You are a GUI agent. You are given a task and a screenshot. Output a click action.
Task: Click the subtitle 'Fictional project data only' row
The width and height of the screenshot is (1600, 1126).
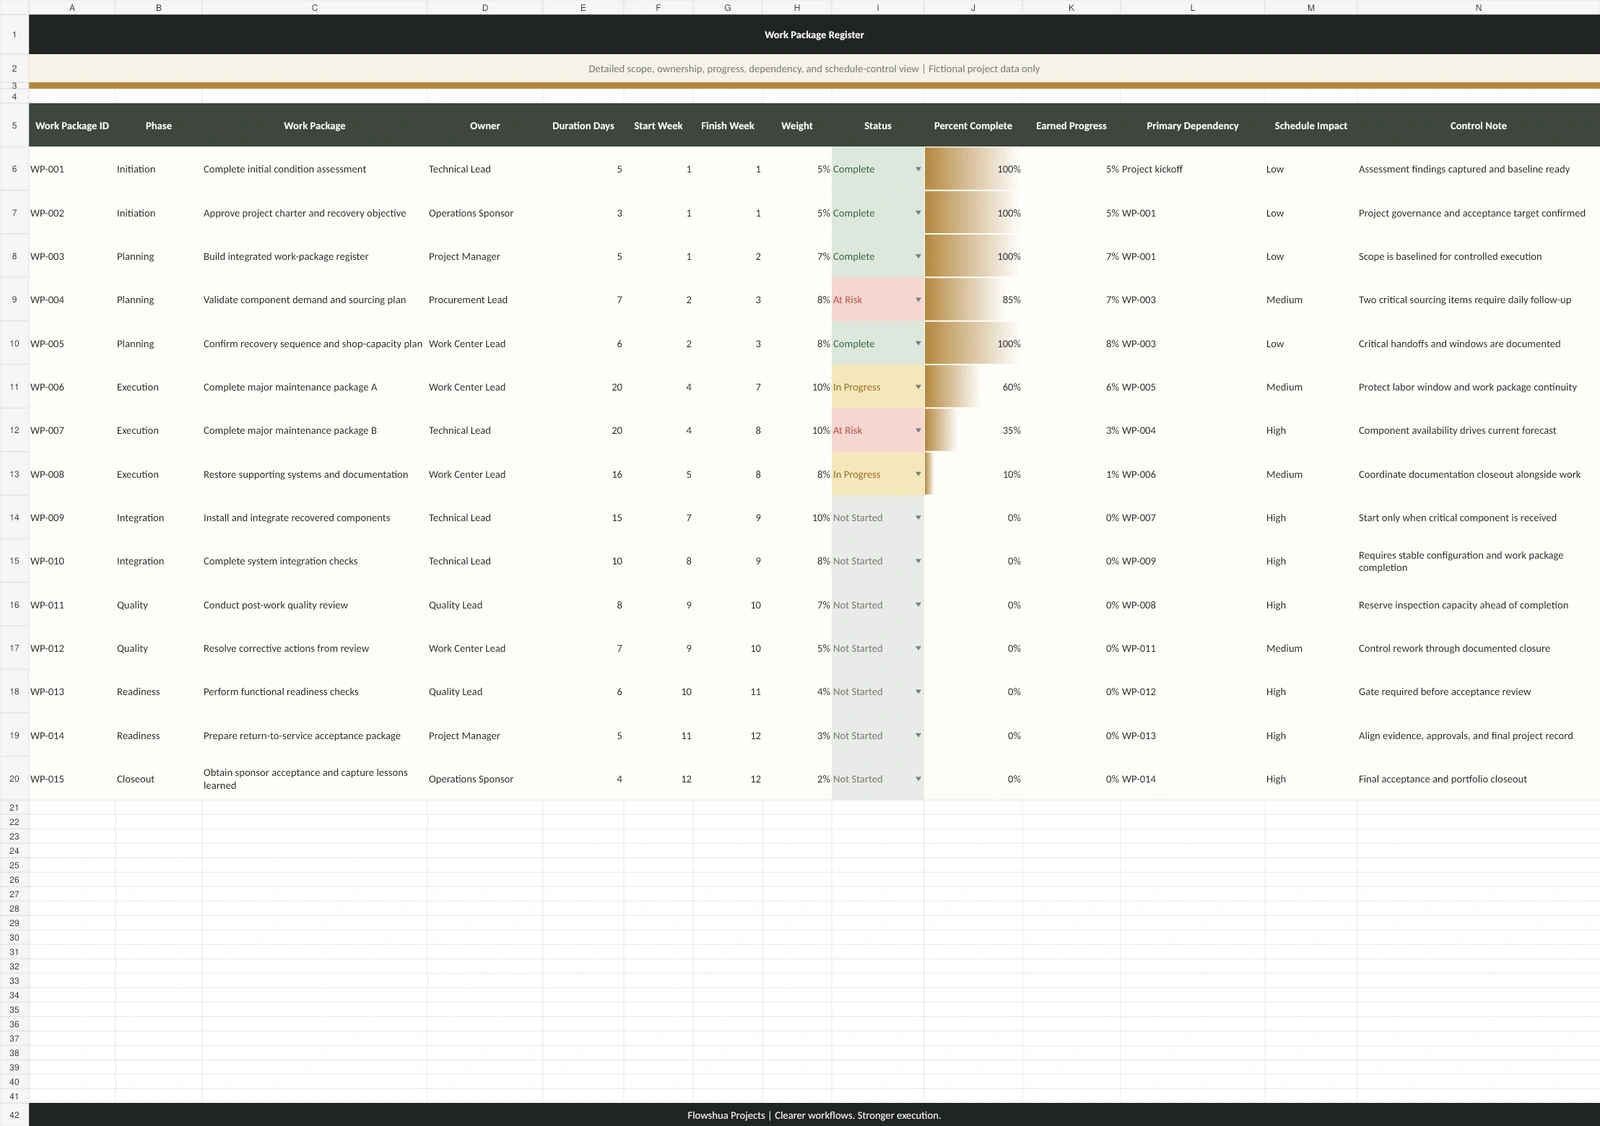[x=814, y=69]
